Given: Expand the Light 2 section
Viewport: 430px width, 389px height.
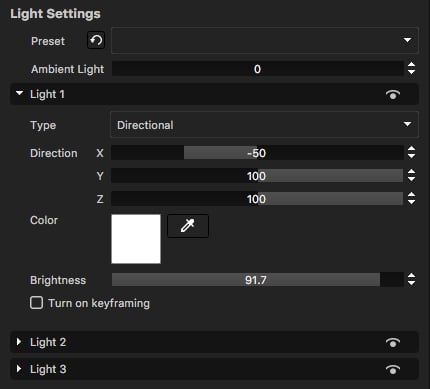Looking at the screenshot, I should pos(19,342).
